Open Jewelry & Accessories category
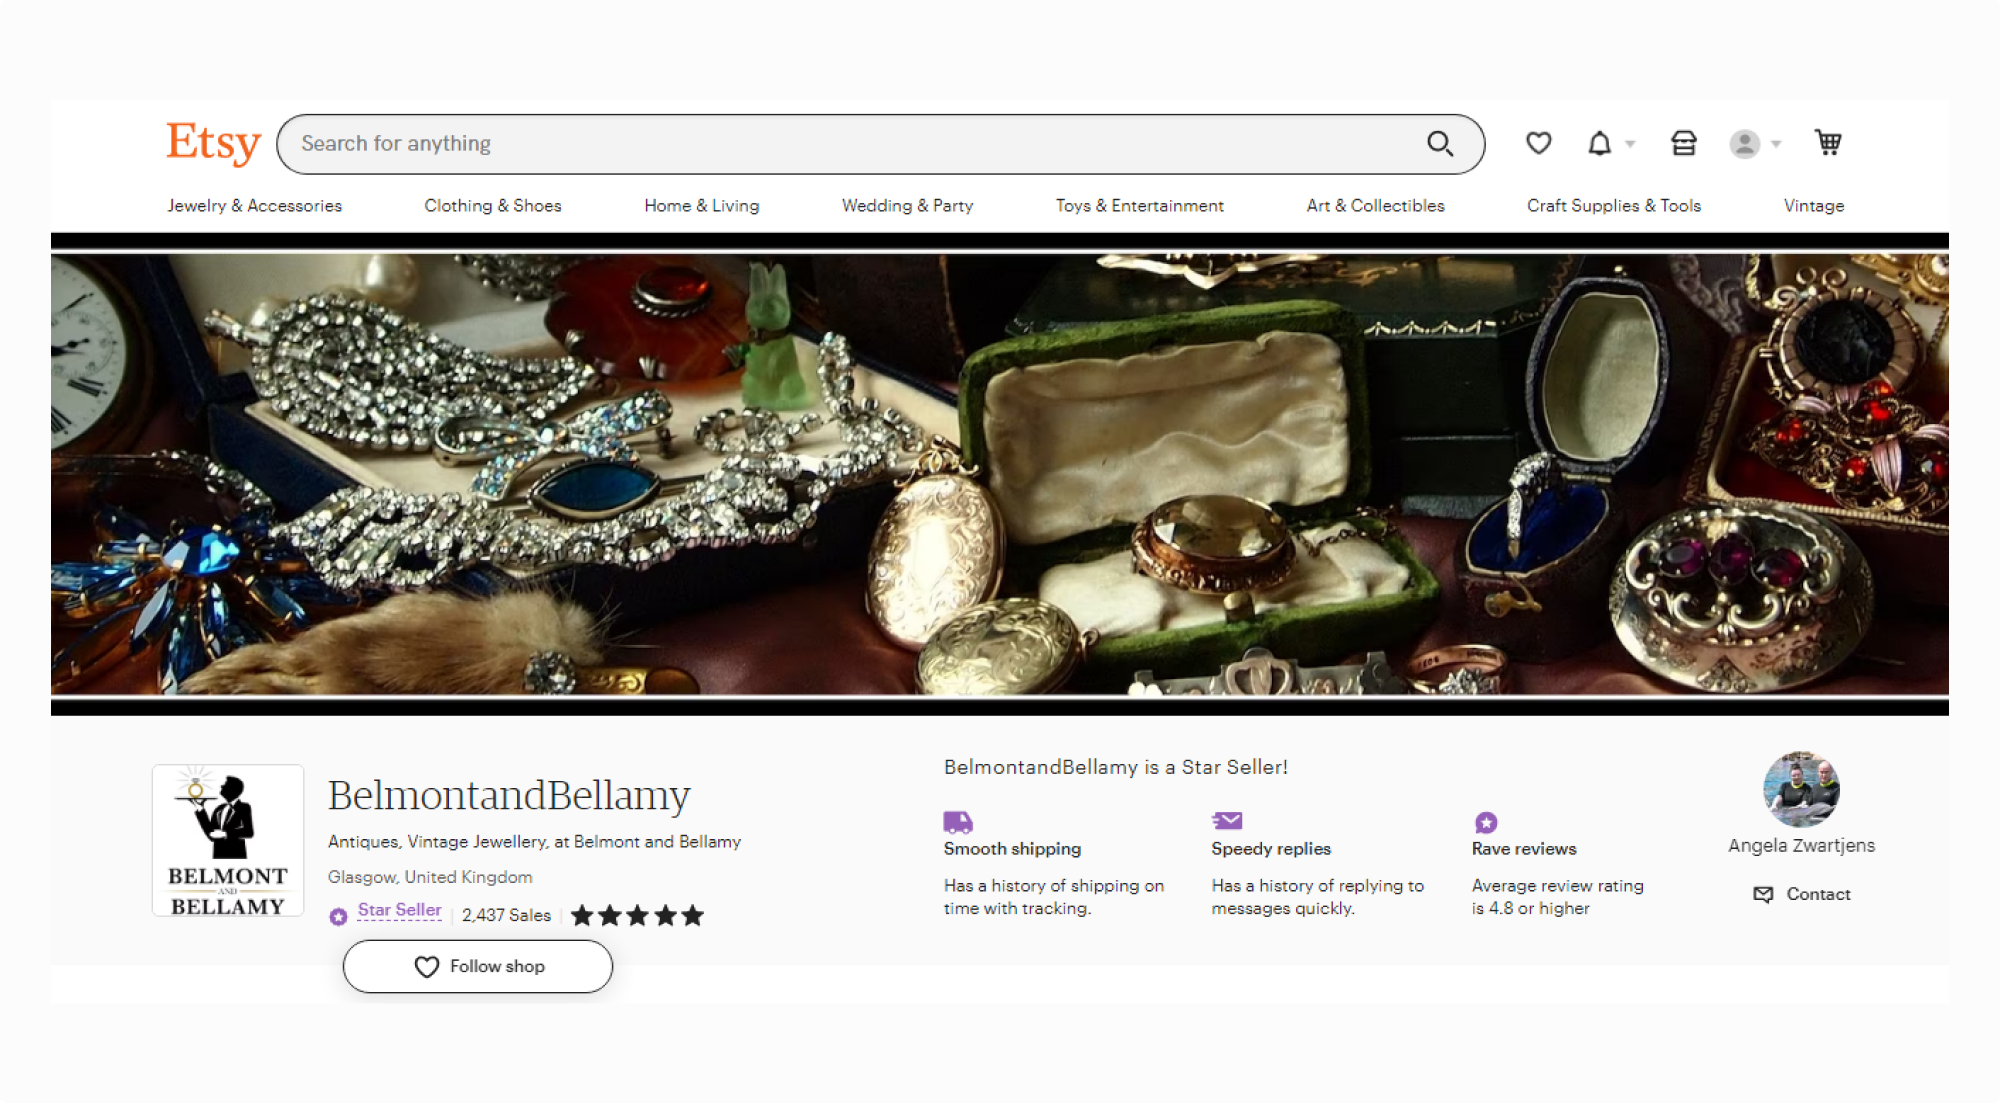Screen dimensions: 2000x1103 pyautogui.click(x=254, y=205)
